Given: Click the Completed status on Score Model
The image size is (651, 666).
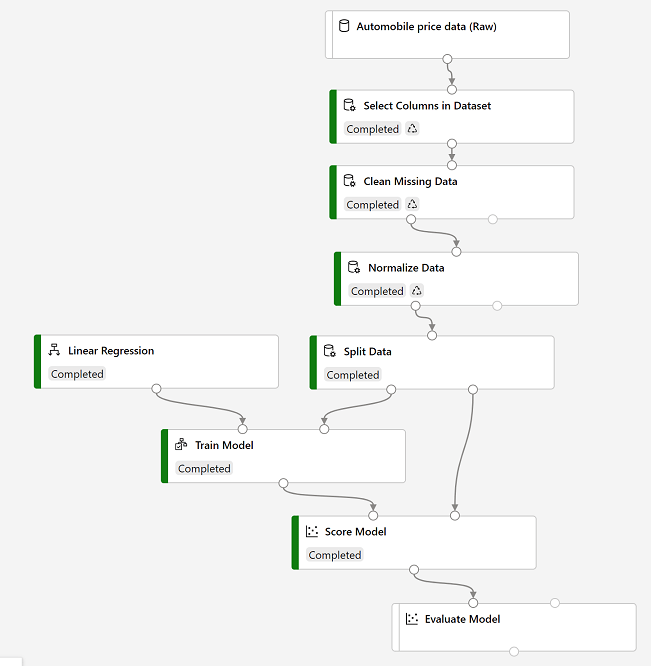Looking at the screenshot, I should pyautogui.click(x=335, y=555).
